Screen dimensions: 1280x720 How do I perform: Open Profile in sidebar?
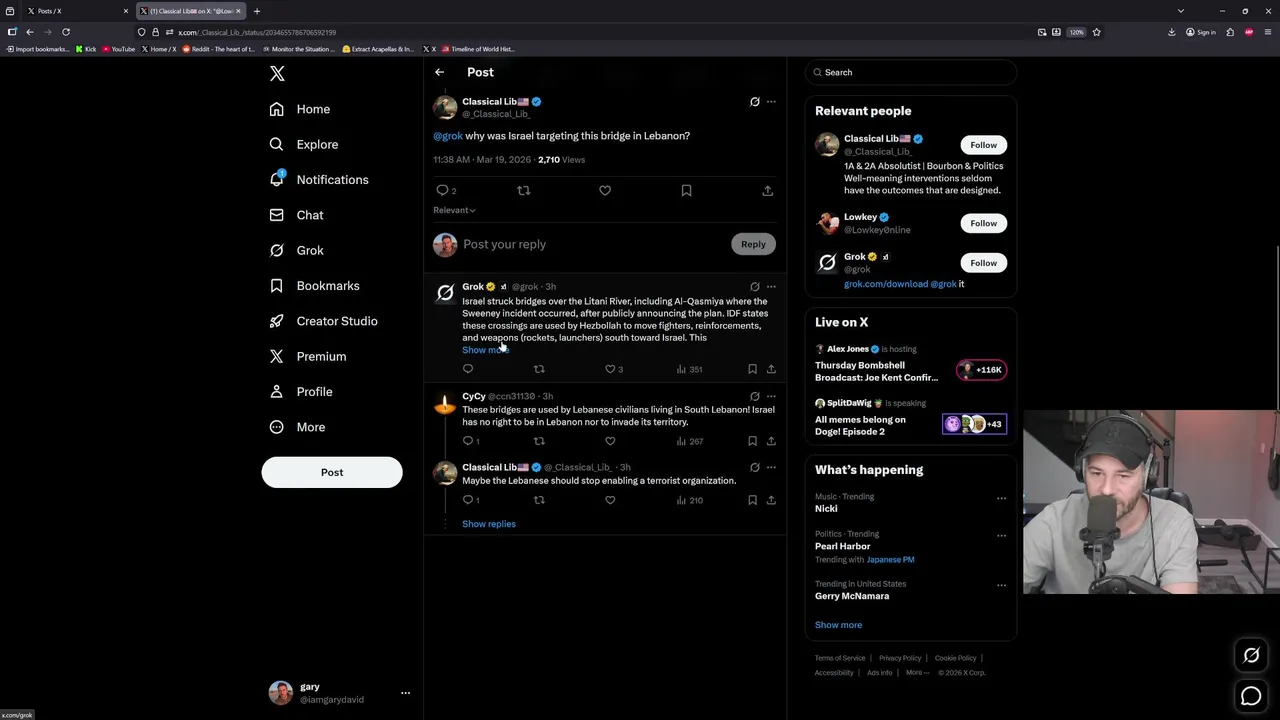(x=301, y=392)
